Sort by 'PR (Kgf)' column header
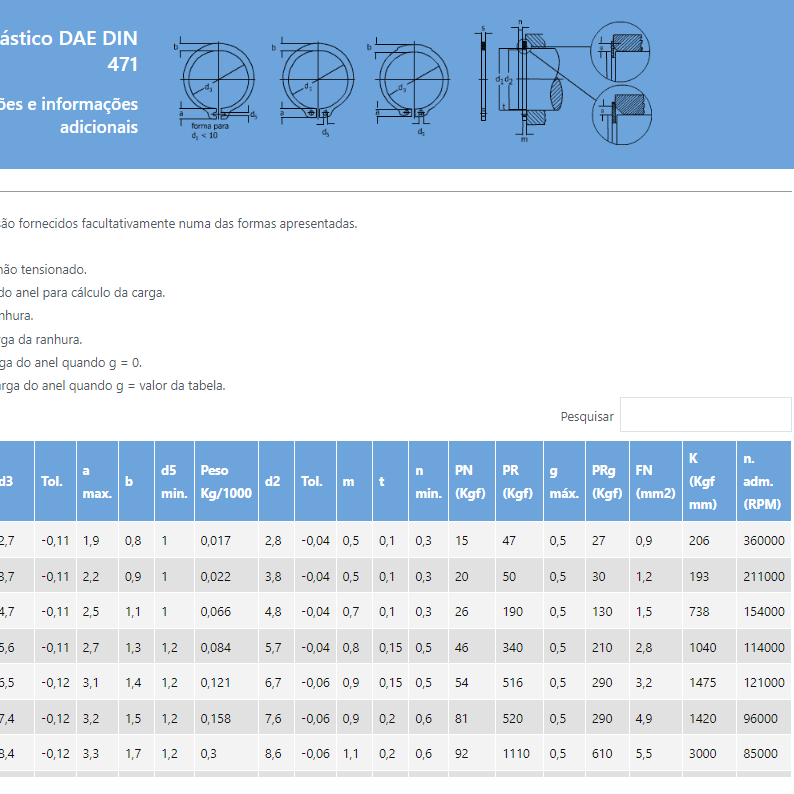The image size is (794, 794). 517,481
